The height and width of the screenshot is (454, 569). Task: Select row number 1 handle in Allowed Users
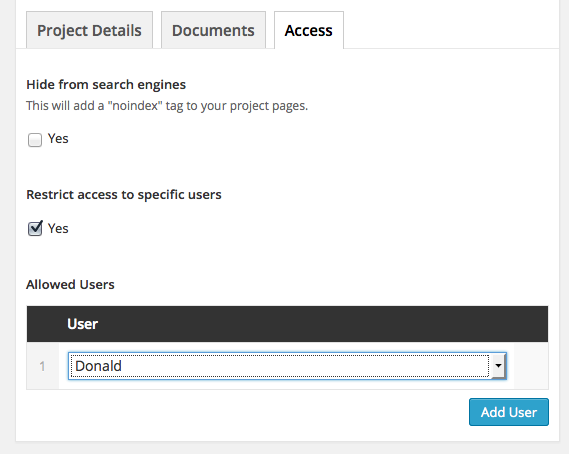coord(42,366)
